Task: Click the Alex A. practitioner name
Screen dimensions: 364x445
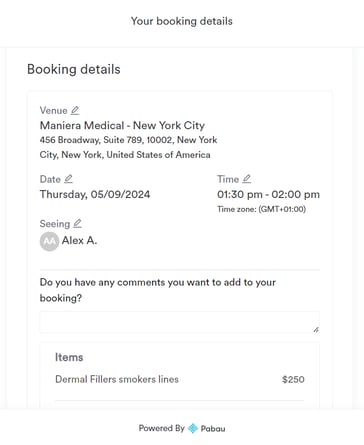Action: pos(79,240)
